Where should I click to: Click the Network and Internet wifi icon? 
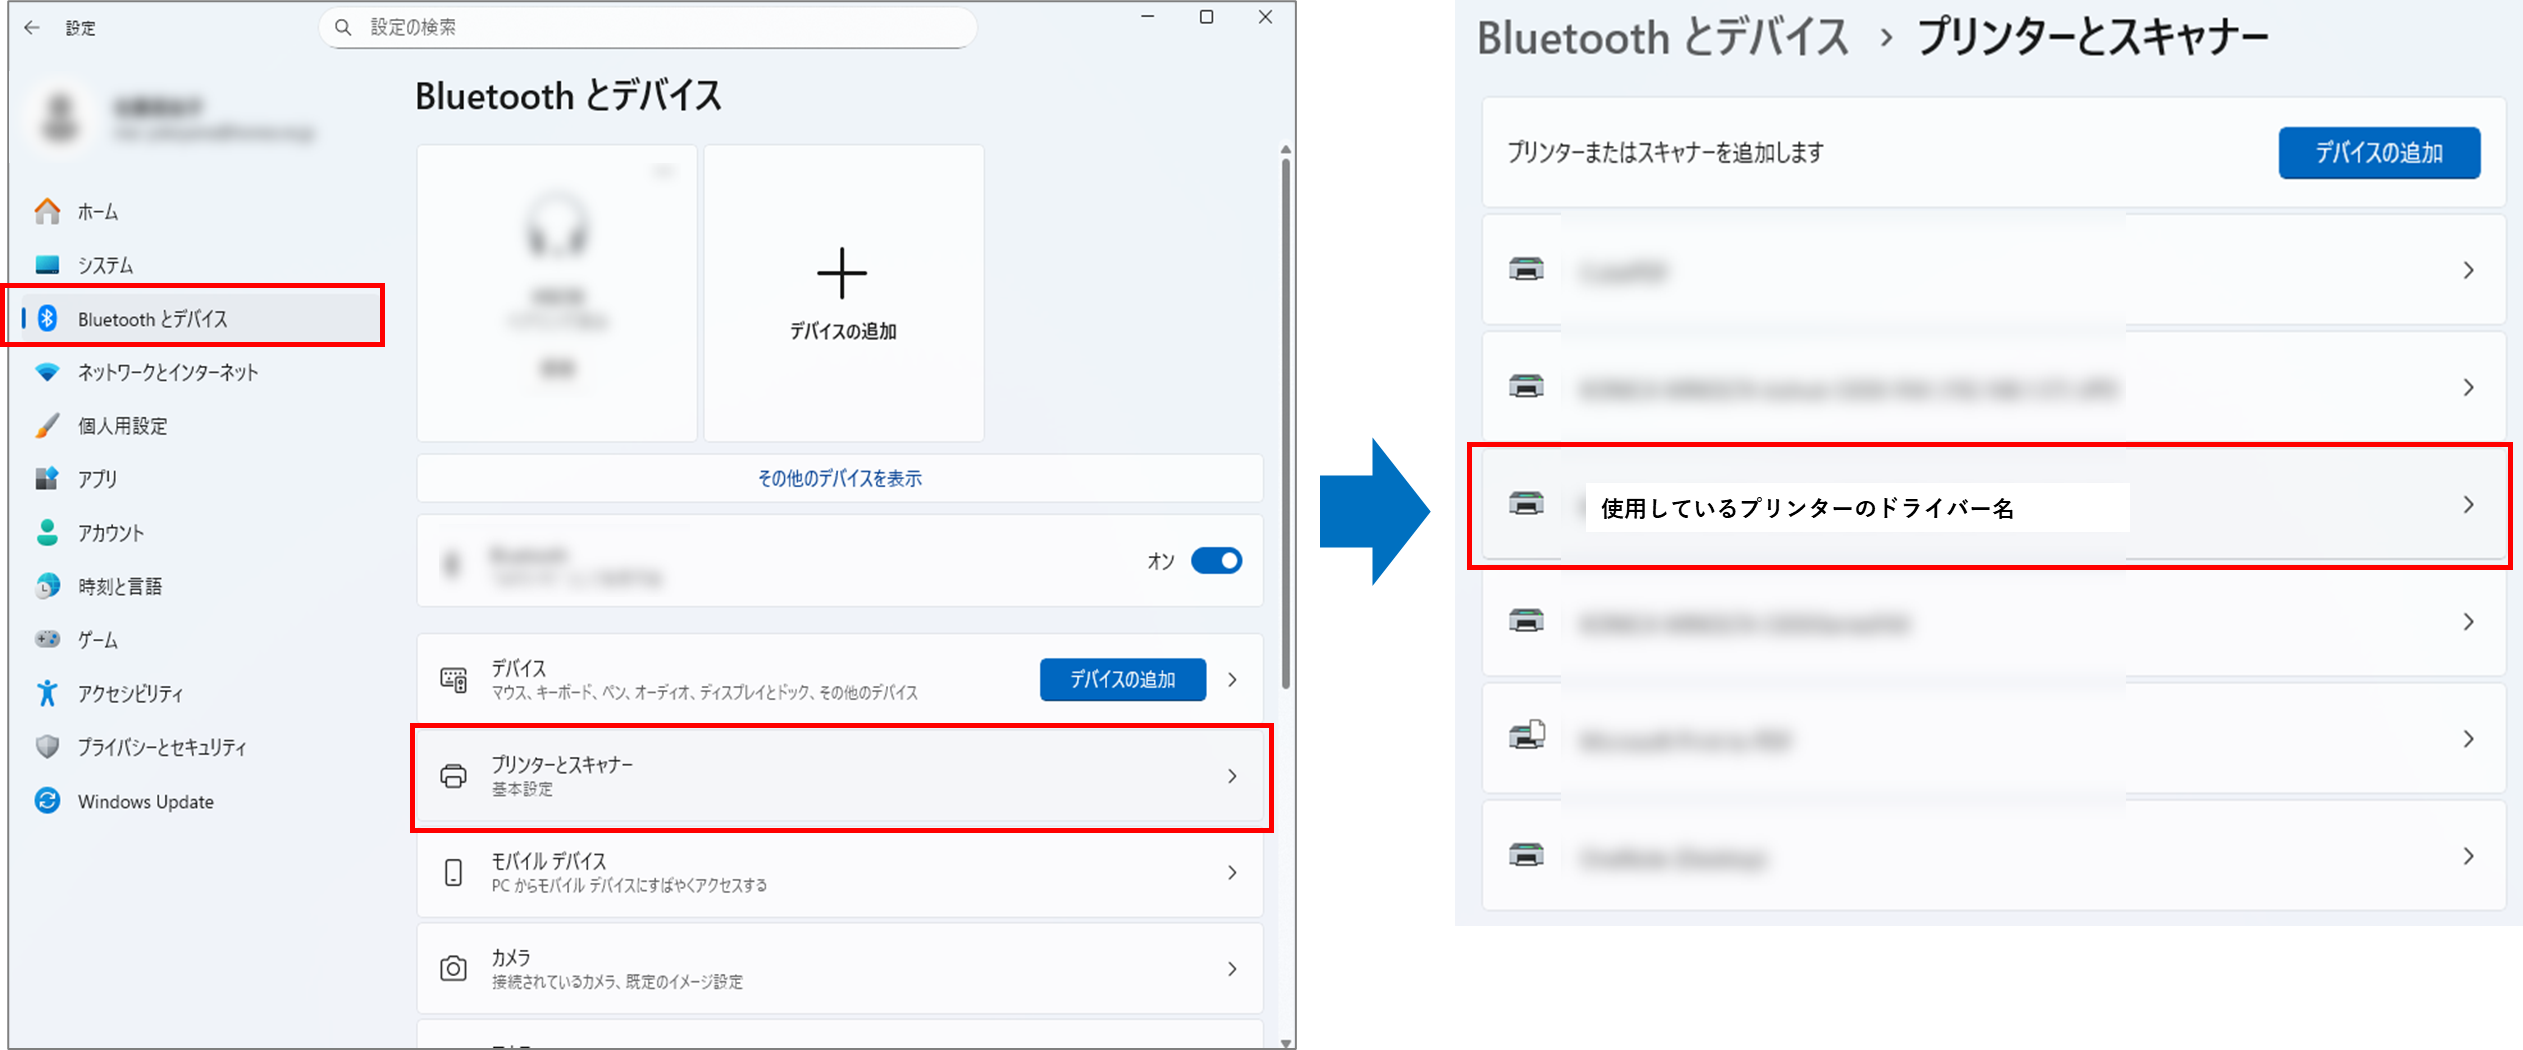point(47,372)
